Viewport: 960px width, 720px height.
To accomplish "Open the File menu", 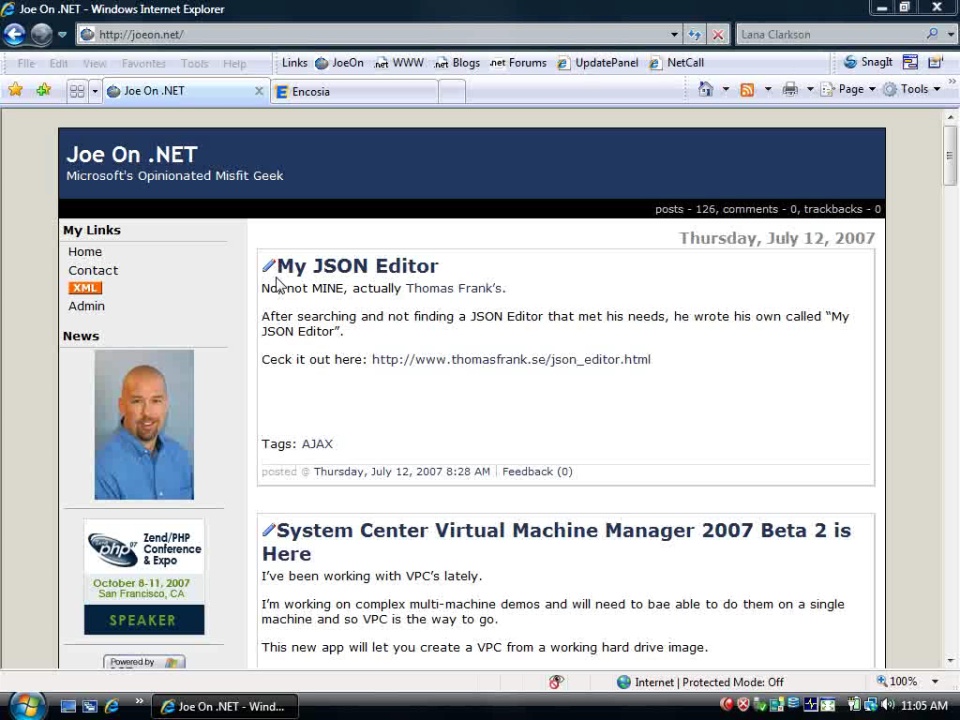I will coord(26,63).
